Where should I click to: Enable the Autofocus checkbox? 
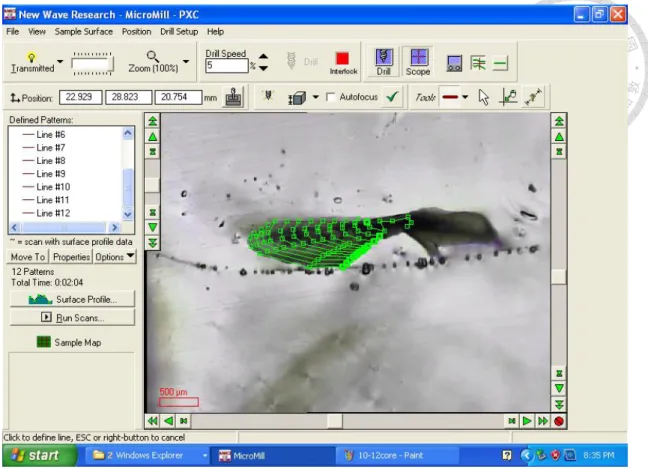pos(331,97)
